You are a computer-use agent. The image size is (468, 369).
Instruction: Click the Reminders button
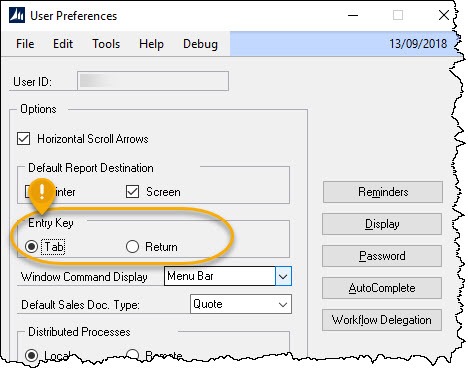tap(383, 192)
